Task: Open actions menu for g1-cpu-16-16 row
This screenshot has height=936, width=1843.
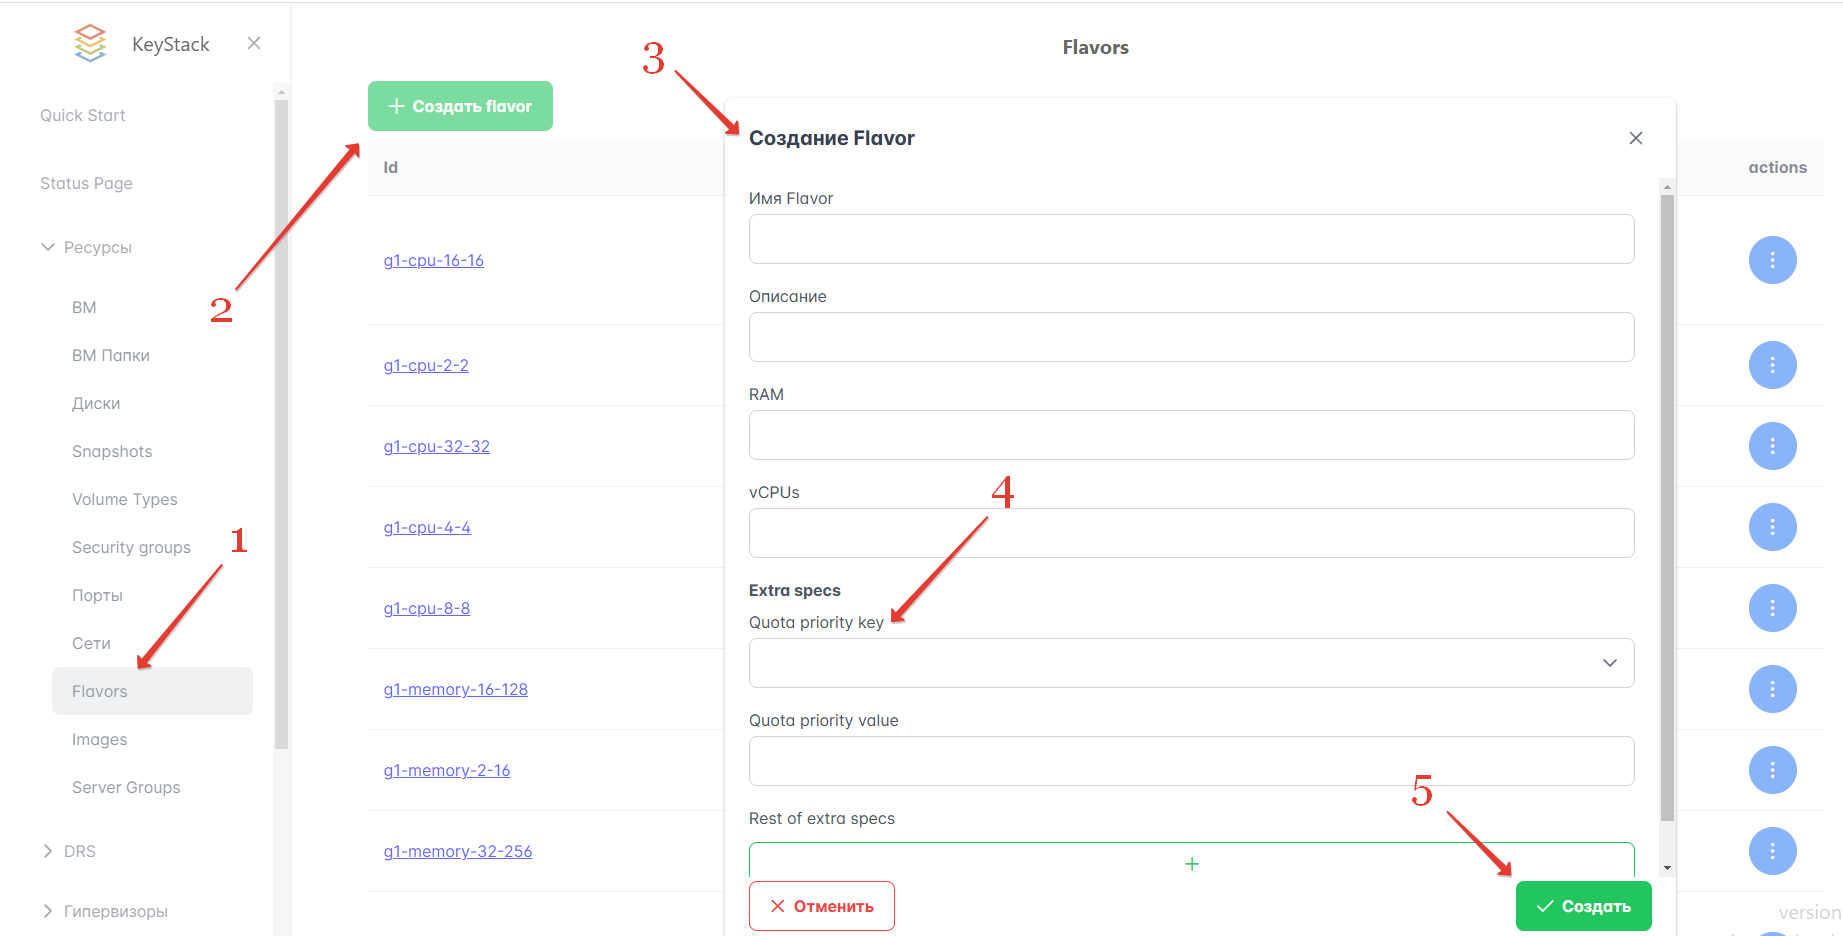Action: (x=1772, y=260)
